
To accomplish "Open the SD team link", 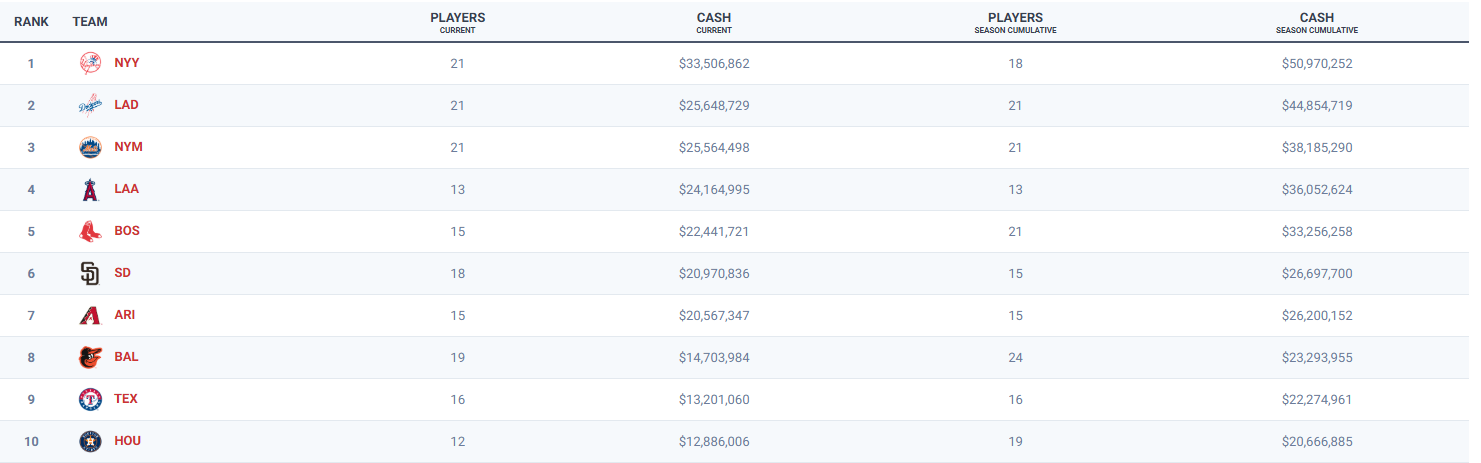I will point(122,273).
